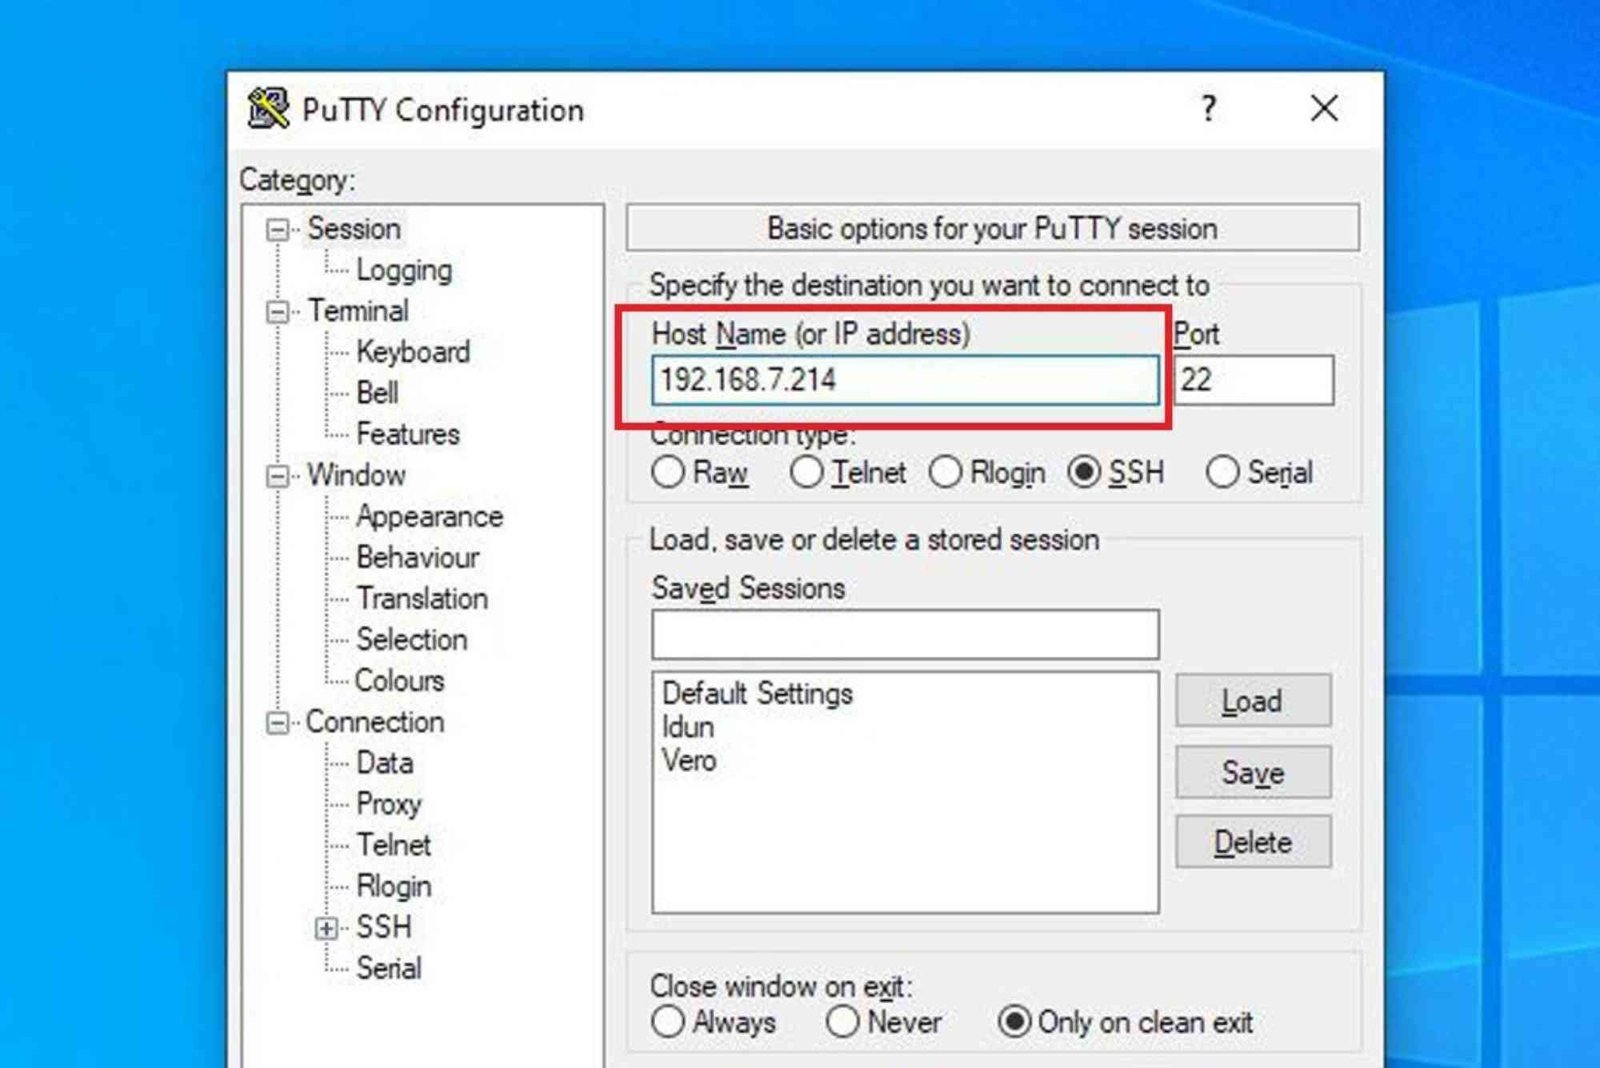Close the PuTTY Configuration dialog
The width and height of the screenshot is (1600, 1068).
[x=1324, y=108]
